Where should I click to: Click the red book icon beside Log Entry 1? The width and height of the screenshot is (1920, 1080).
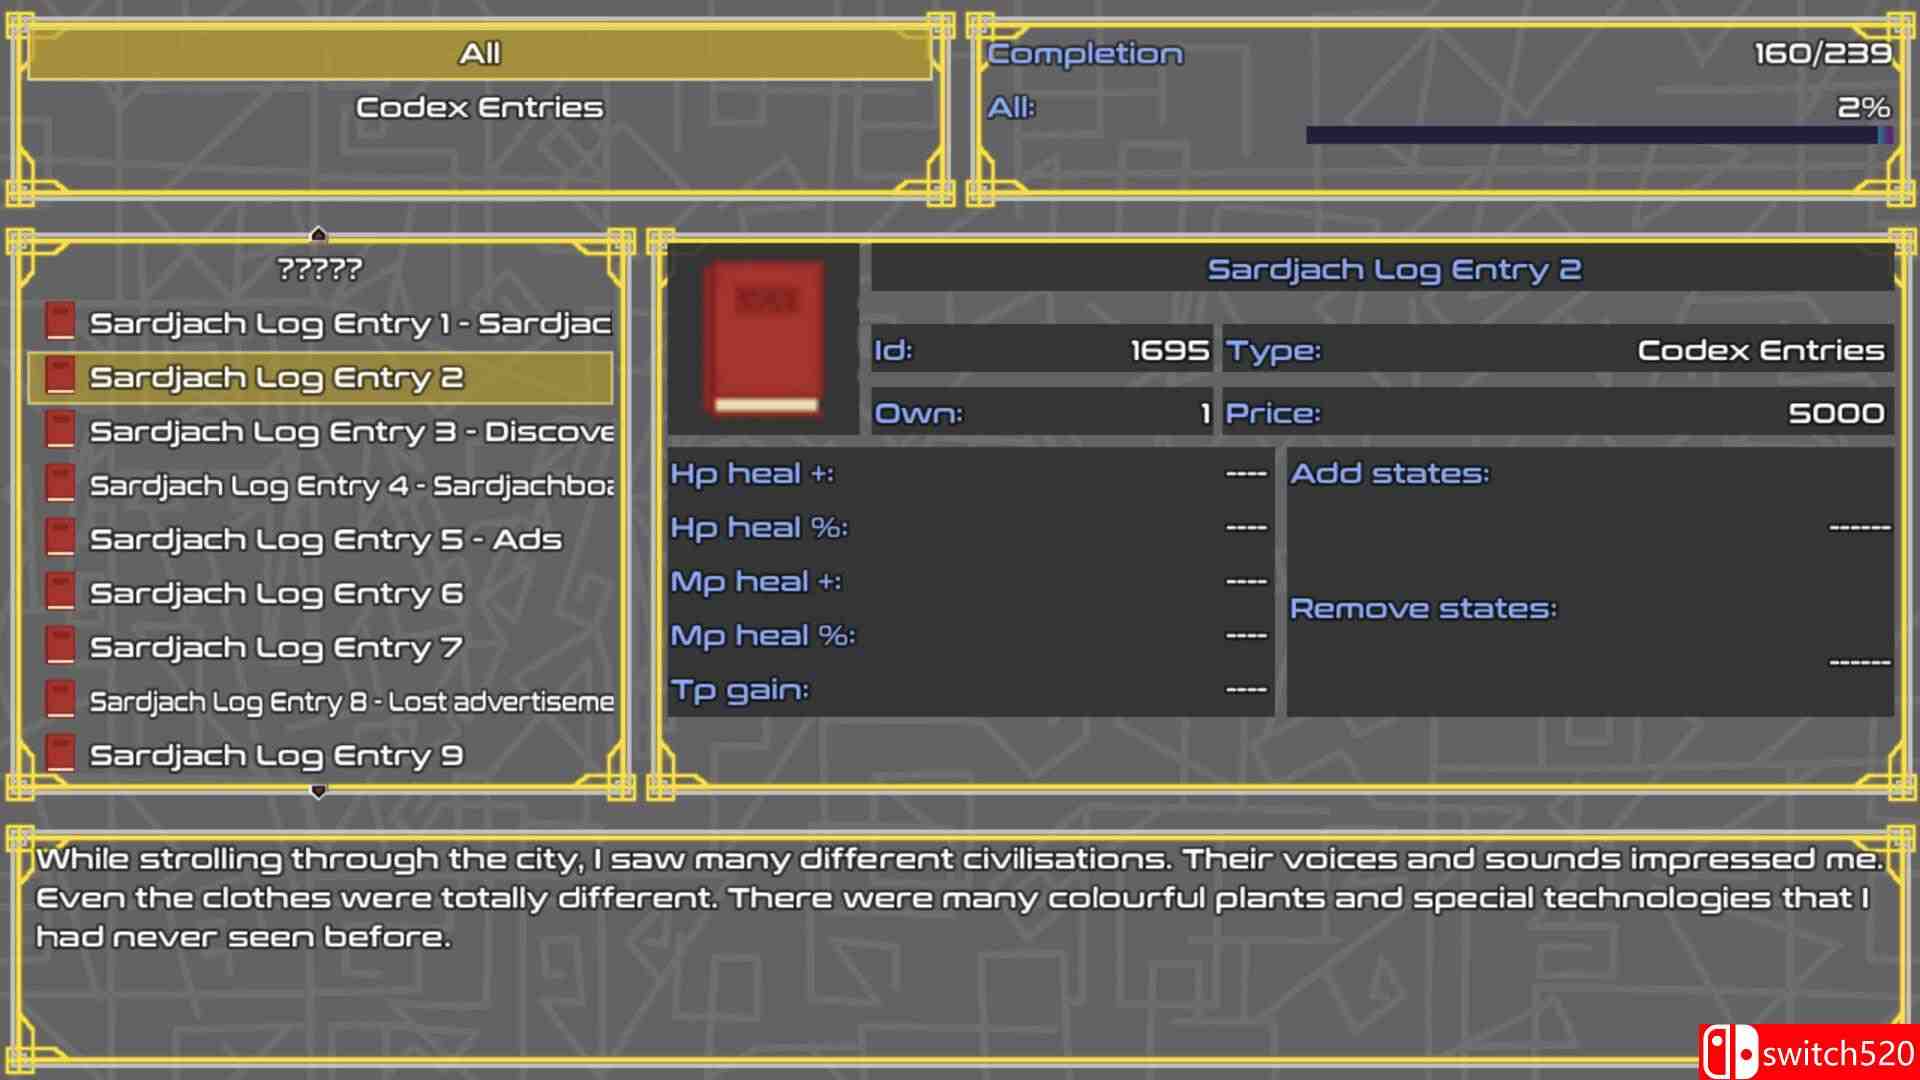[x=61, y=323]
